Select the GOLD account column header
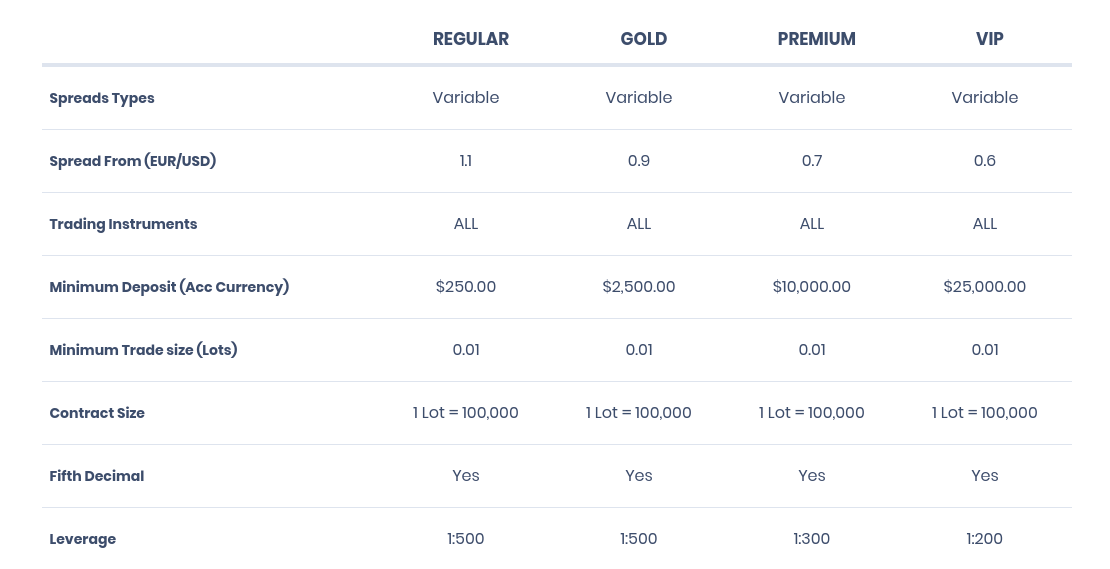This screenshot has width=1110, height=569. [643, 39]
